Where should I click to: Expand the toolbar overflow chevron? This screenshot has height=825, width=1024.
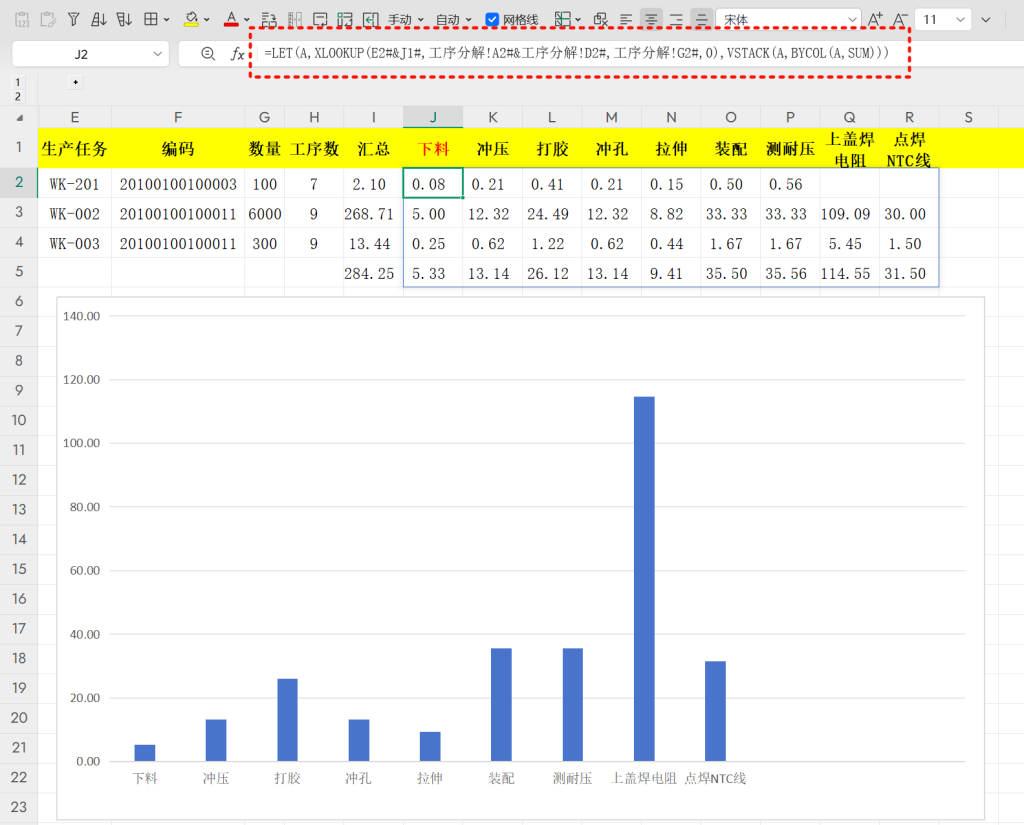coord(986,20)
